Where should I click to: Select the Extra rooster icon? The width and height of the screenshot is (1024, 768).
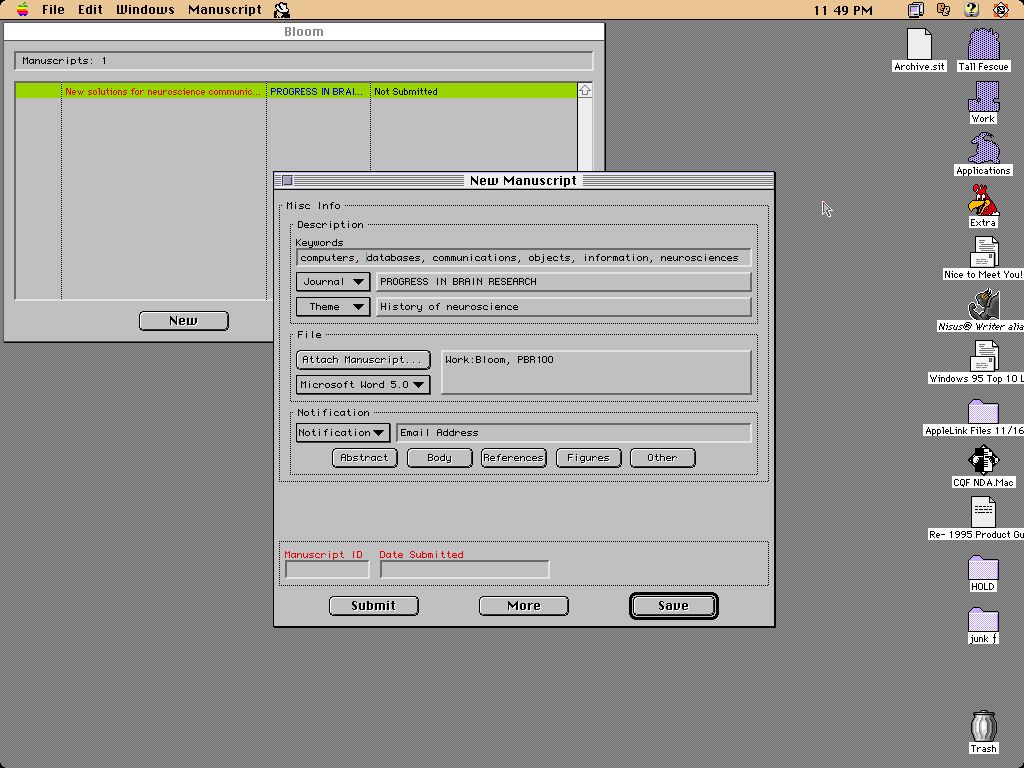point(983,202)
